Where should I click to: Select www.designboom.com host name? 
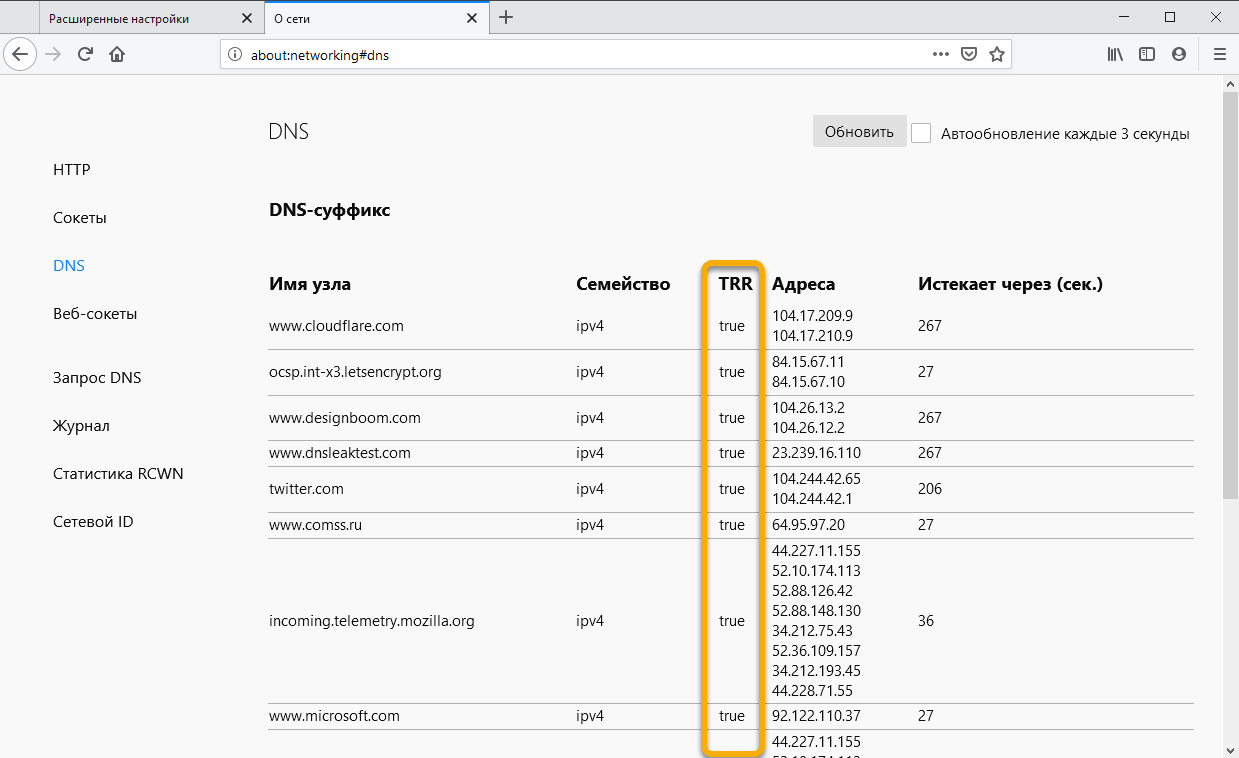click(x=345, y=418)
